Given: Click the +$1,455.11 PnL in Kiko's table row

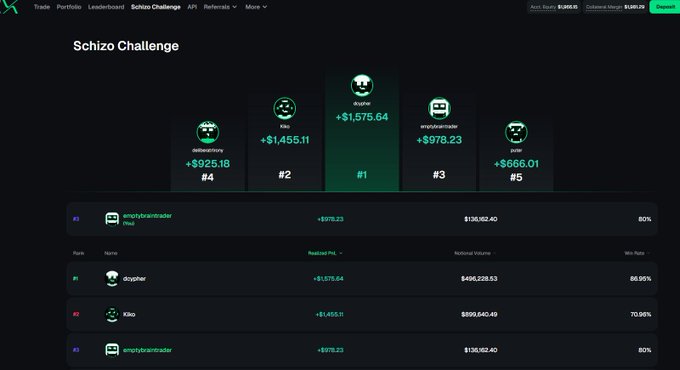Looking at the screenshot, I should click(329, 314).
